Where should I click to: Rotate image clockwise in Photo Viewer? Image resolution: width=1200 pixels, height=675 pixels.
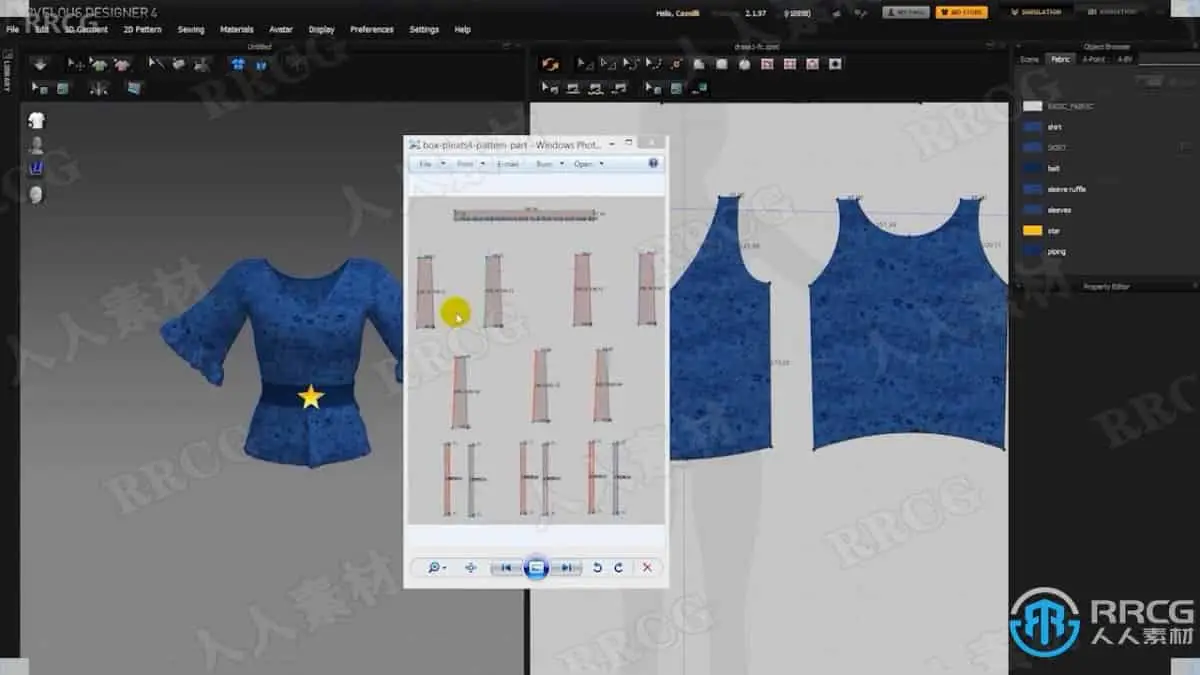tap(619, 567)
